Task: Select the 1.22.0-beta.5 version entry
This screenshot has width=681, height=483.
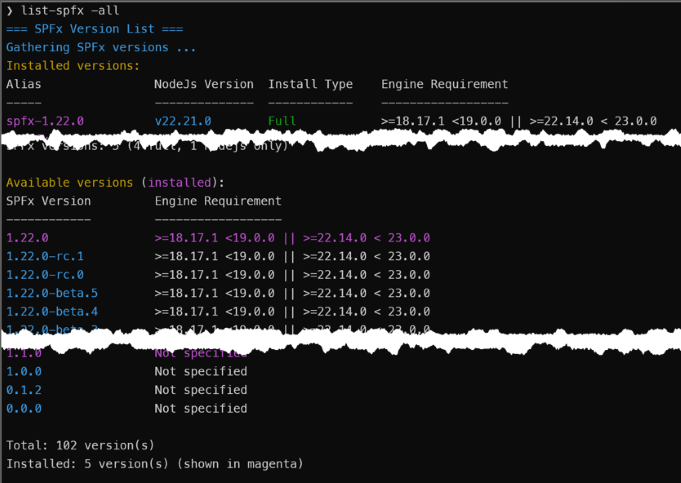Action: [x=52, y=293]
